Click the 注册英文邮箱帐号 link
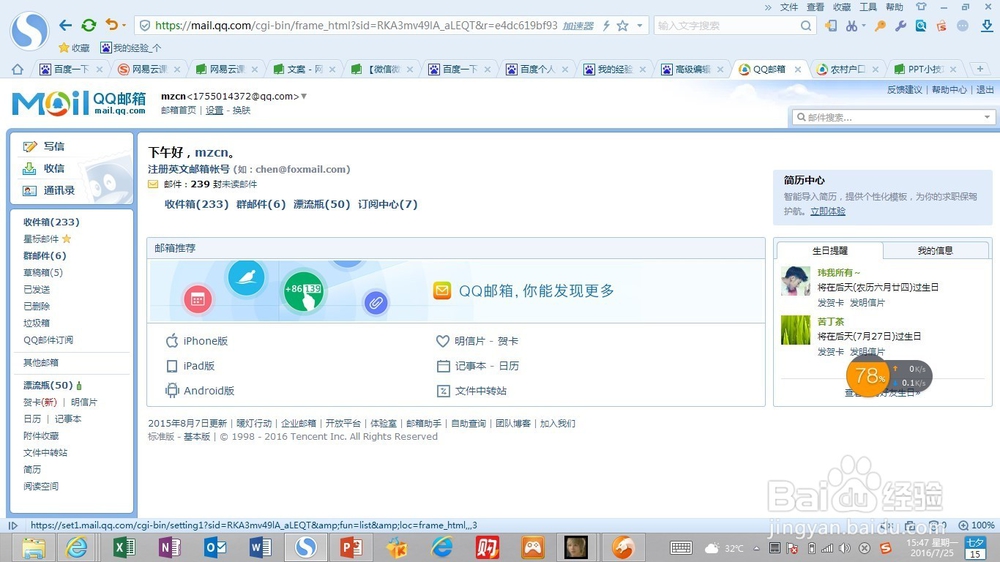The height and width of the screenshot is (562, 1000). (189, 169)
